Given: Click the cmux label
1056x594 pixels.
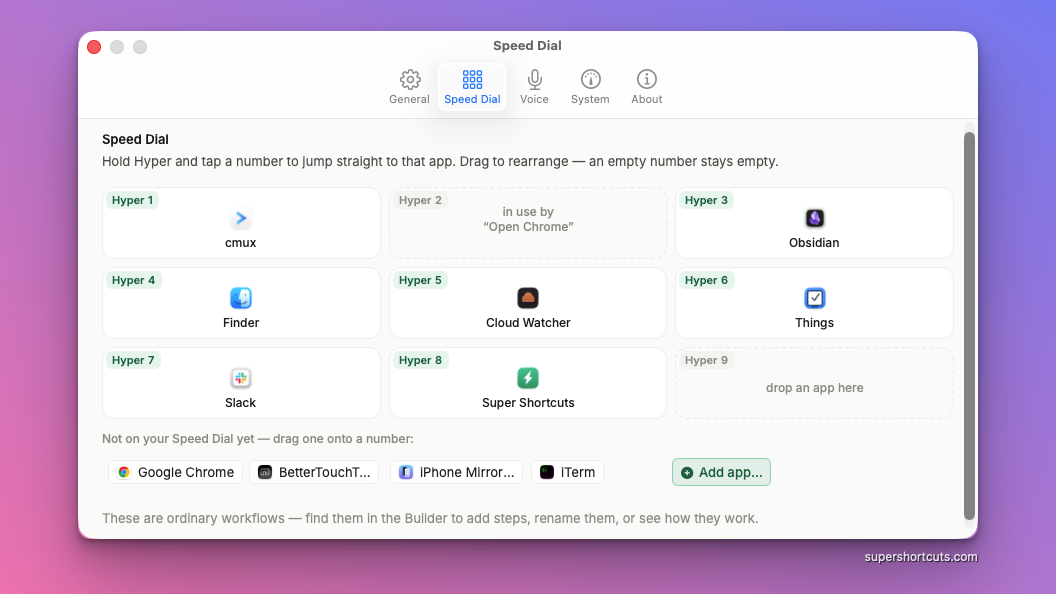Looking at the screenshot, I should point(240,243).
